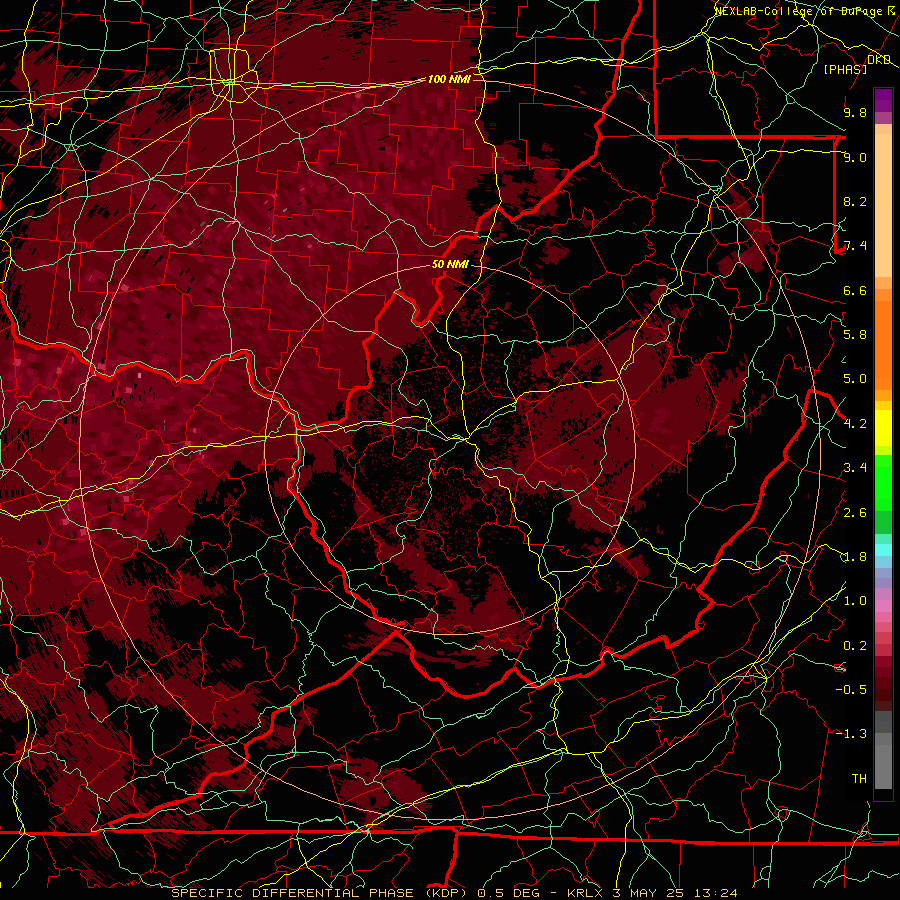Click the KRLX station identifier in the caption
The height and width of the screenshot is (900, 900).
click(585, 893)
